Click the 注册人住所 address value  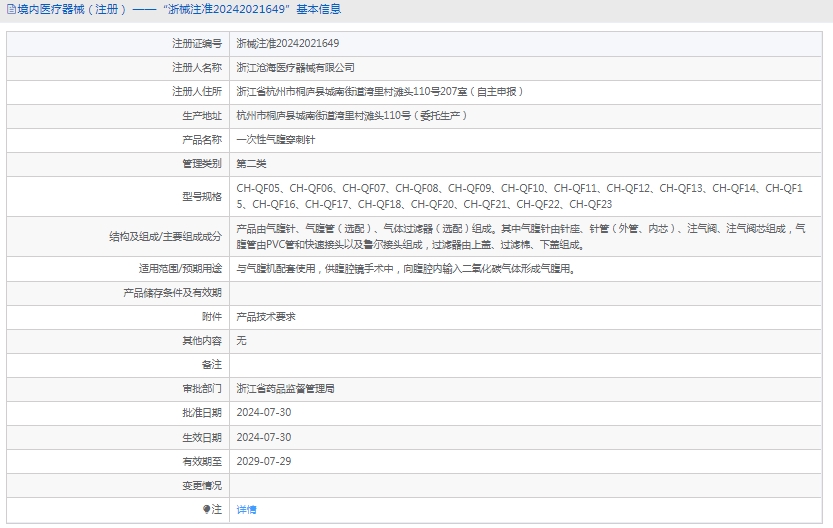379,91
